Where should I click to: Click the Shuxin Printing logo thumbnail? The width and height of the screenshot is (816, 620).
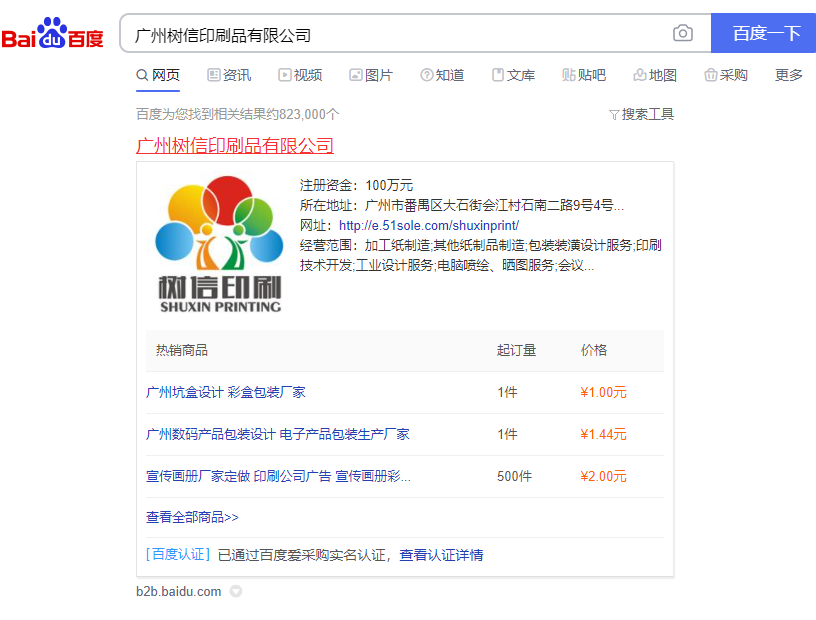218,244
